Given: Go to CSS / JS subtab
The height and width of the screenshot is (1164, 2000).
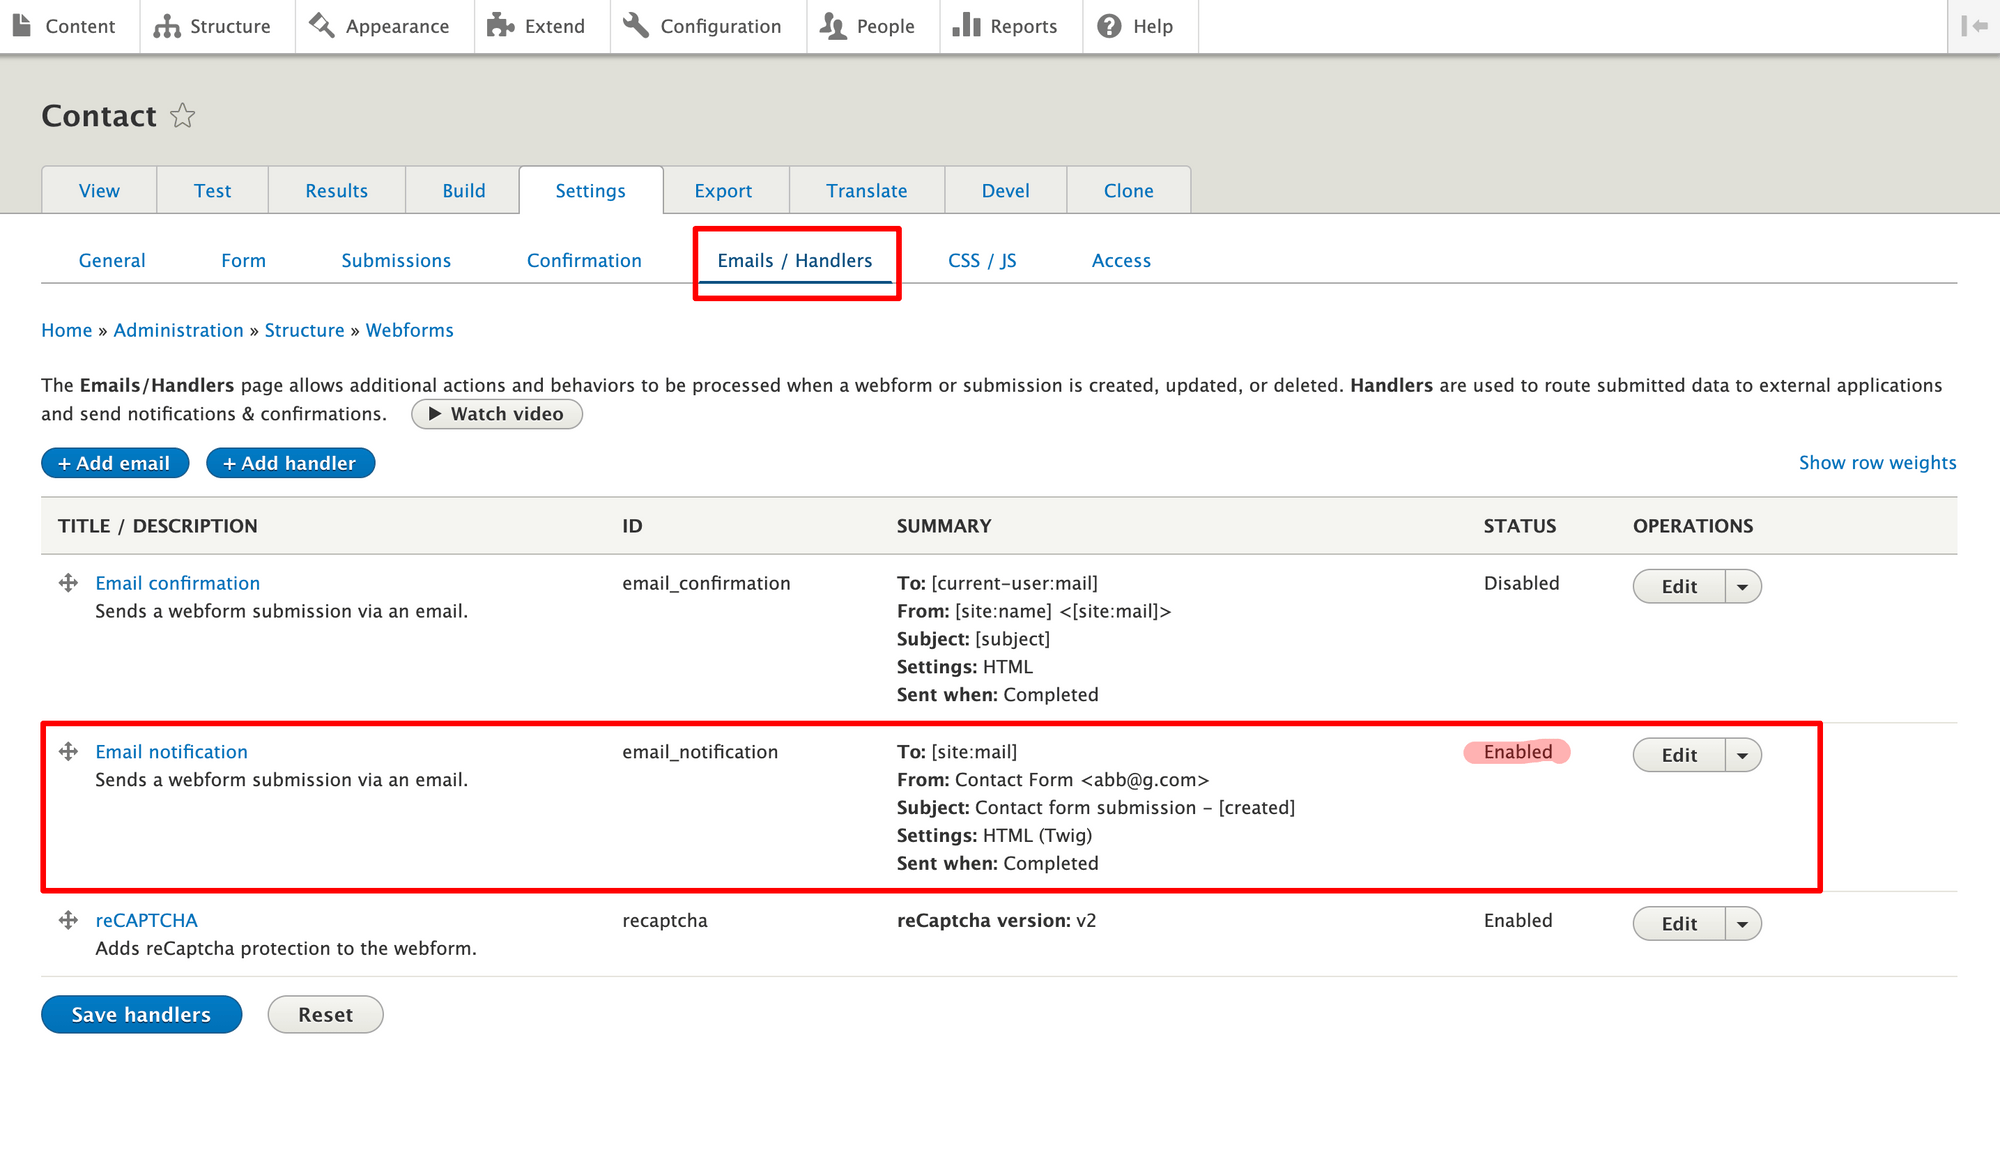Looking at the screenshot, I should point(982,260).
